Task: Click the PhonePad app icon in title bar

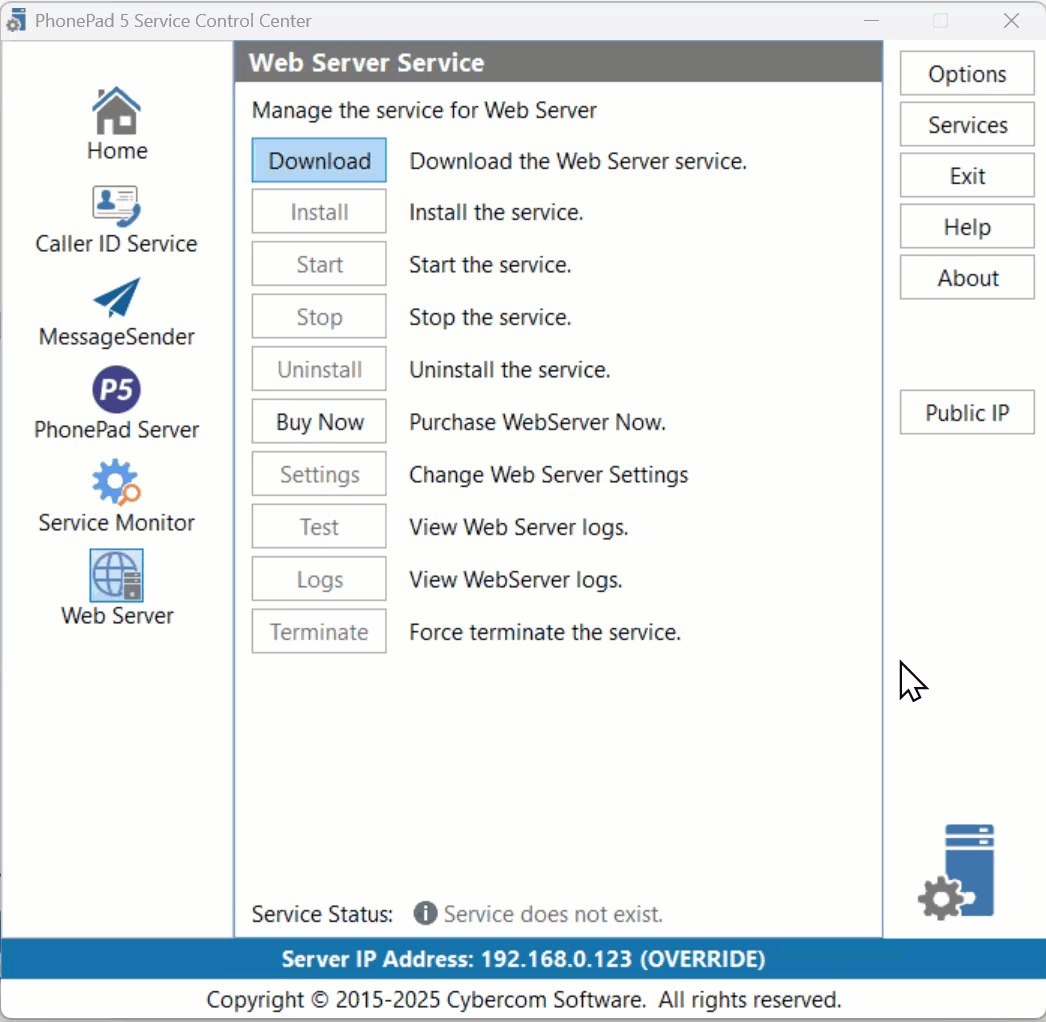Action: [16, 21]
